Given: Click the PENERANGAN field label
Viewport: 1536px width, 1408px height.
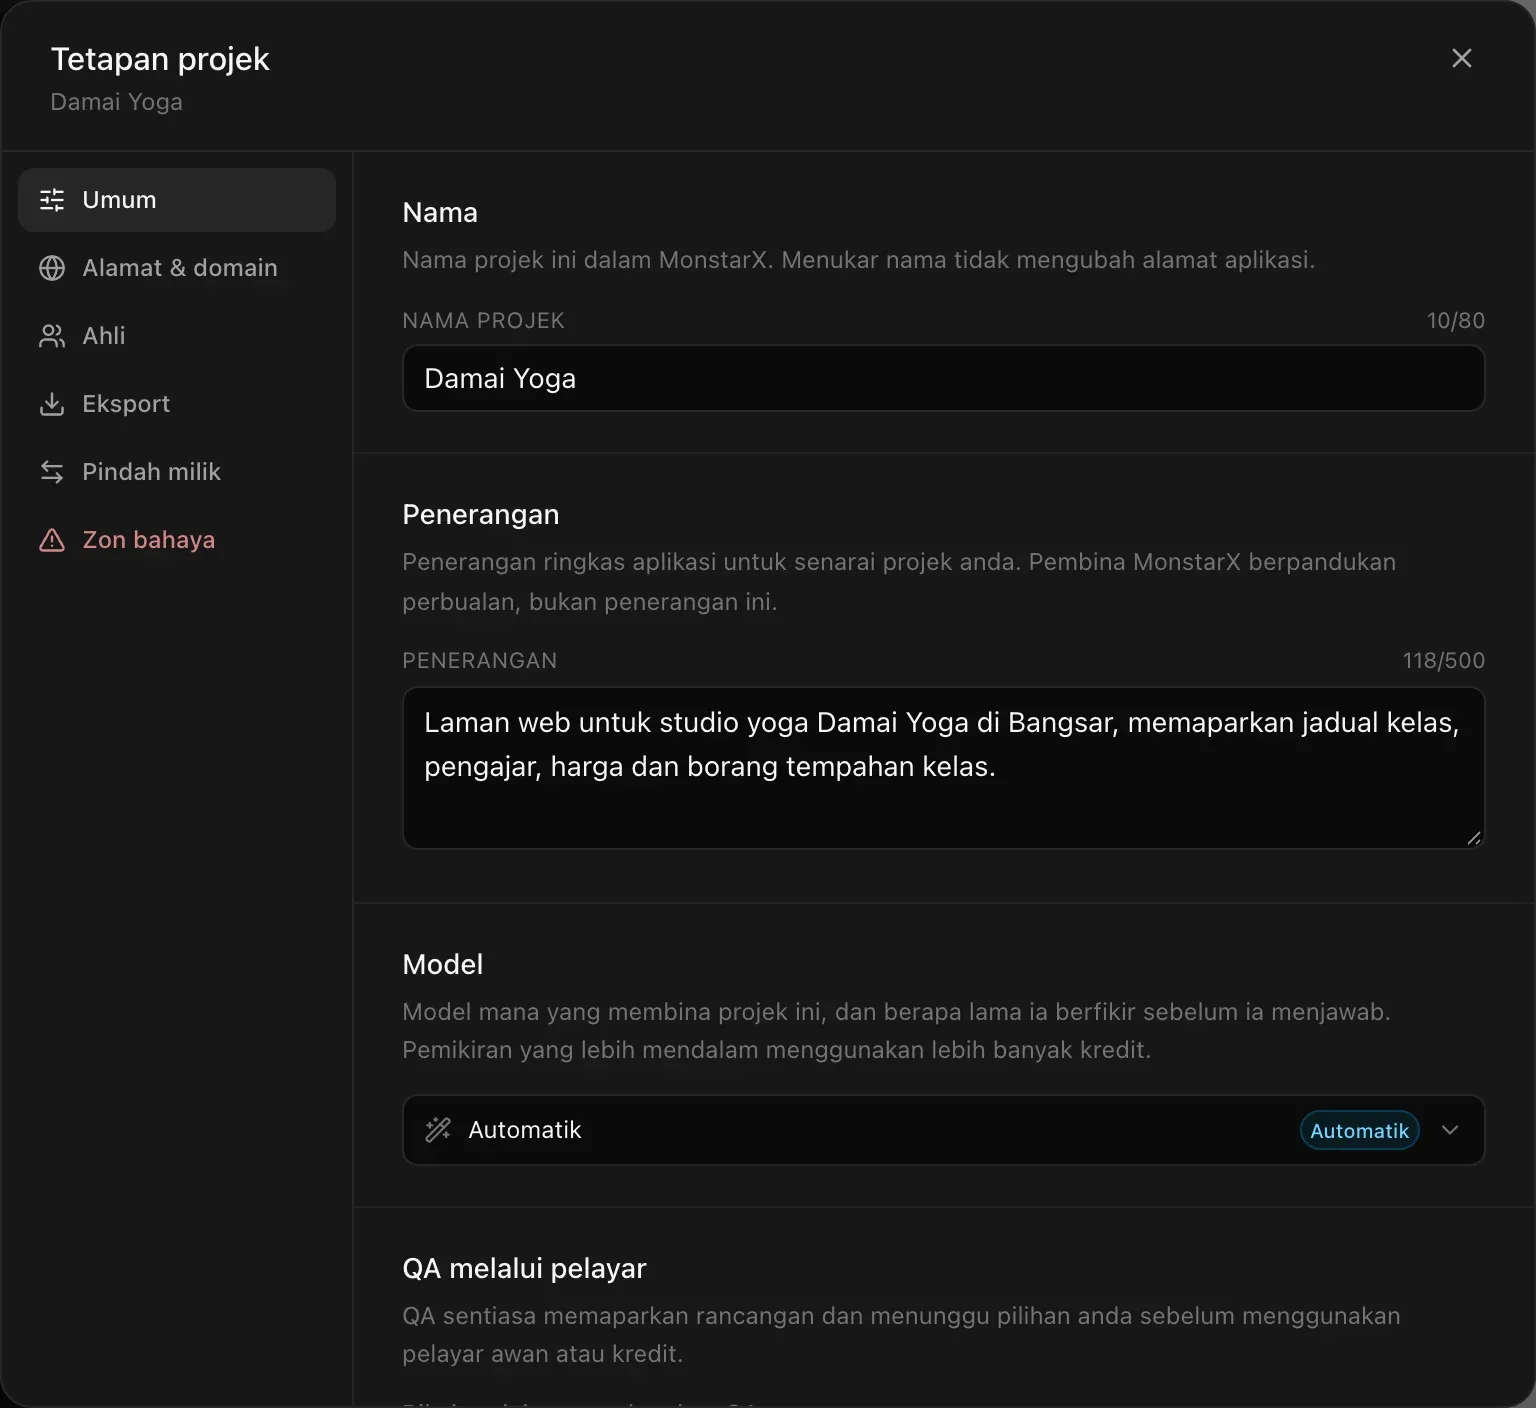Looking at the screenshot, I should (x=480, y=660).
